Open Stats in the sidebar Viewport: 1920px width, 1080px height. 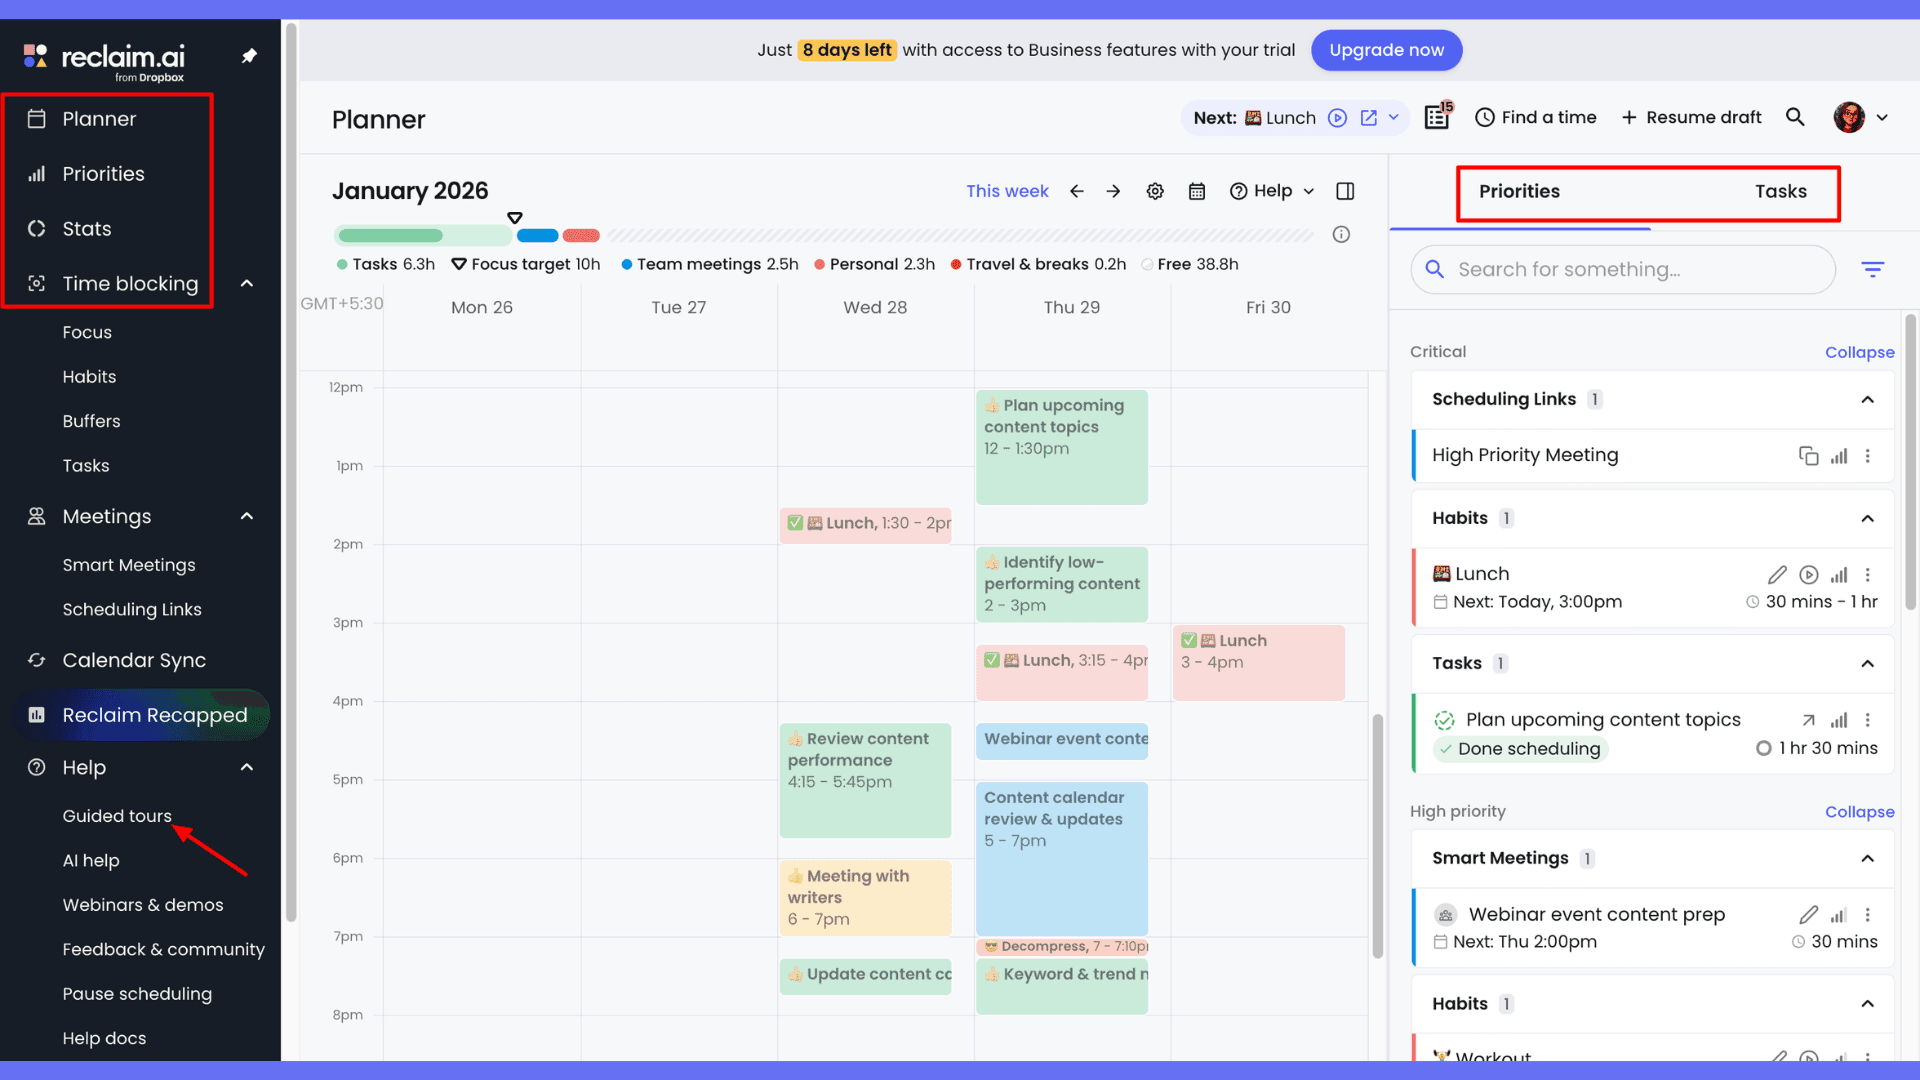[87, 229]
